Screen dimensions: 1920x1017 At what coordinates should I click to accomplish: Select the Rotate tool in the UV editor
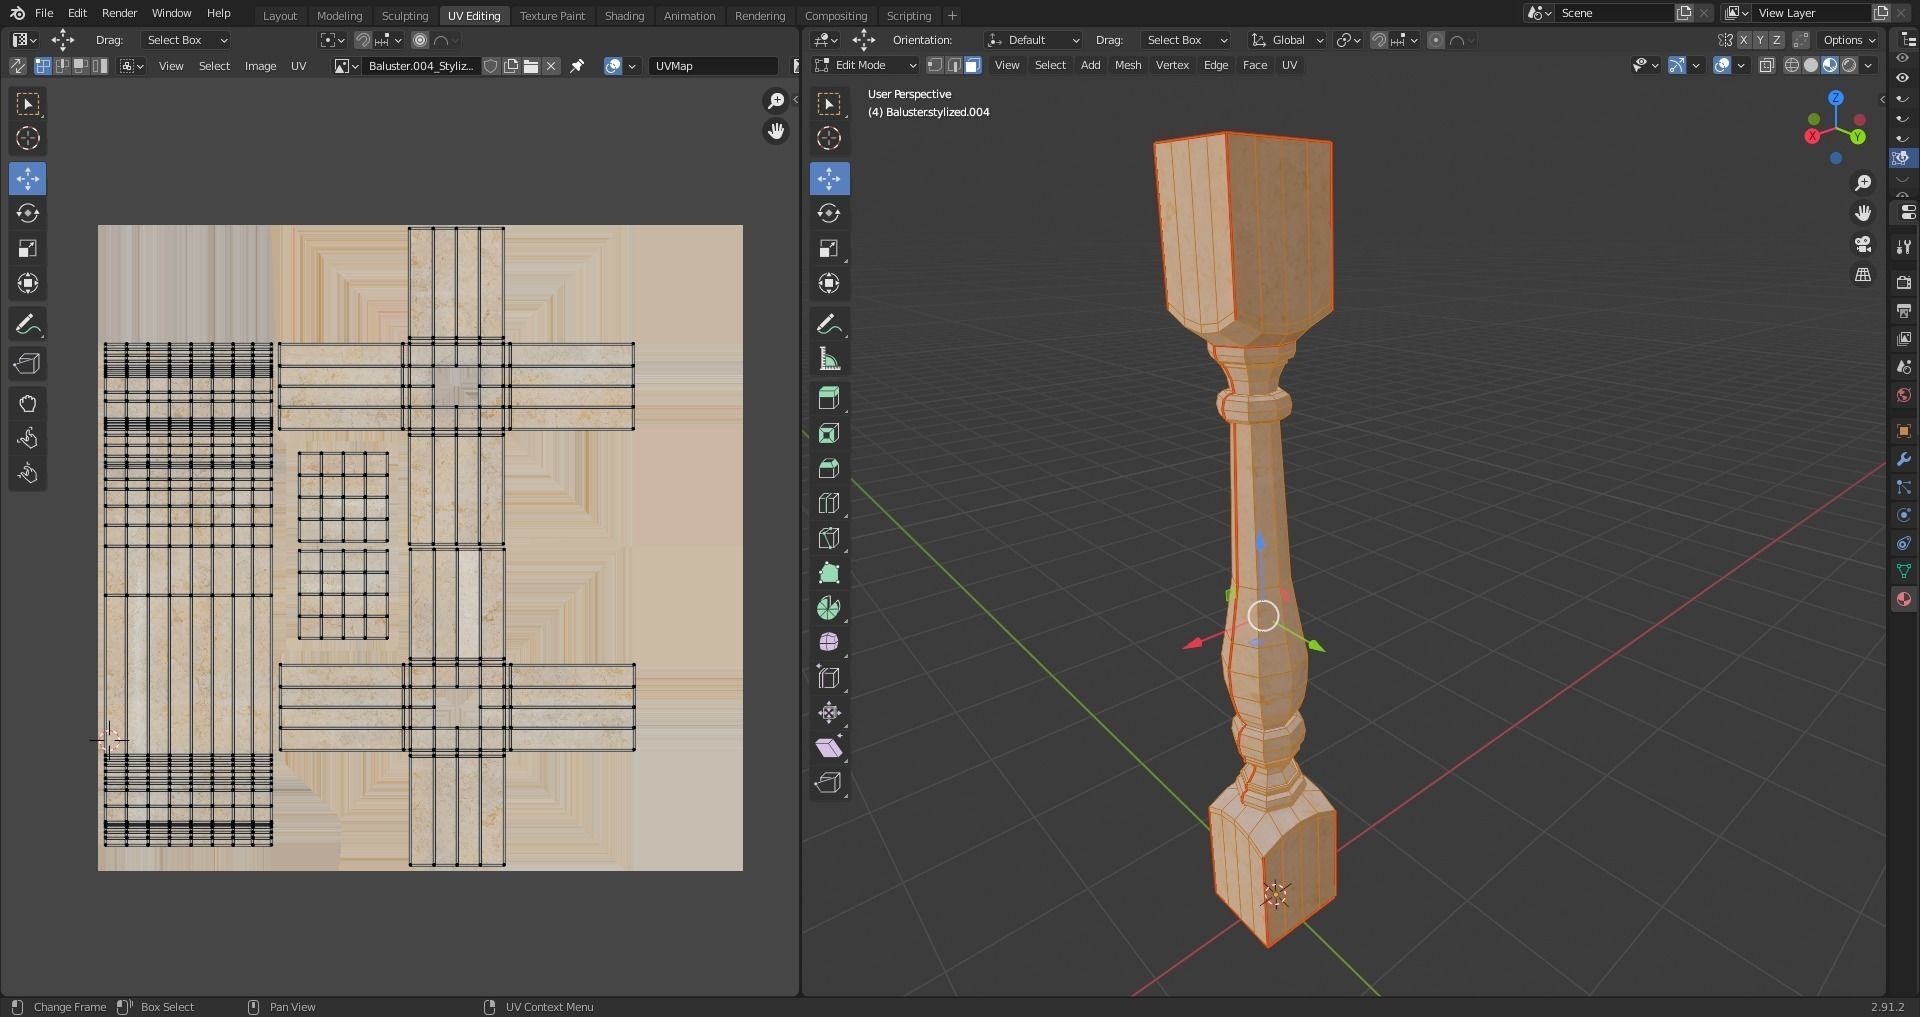[x=28, y=213]
